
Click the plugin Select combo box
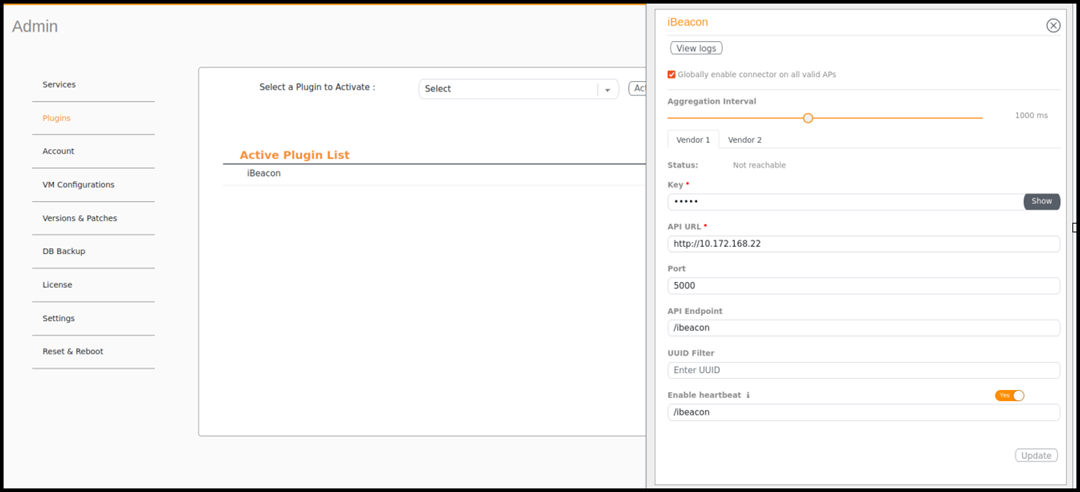point(519,89)
